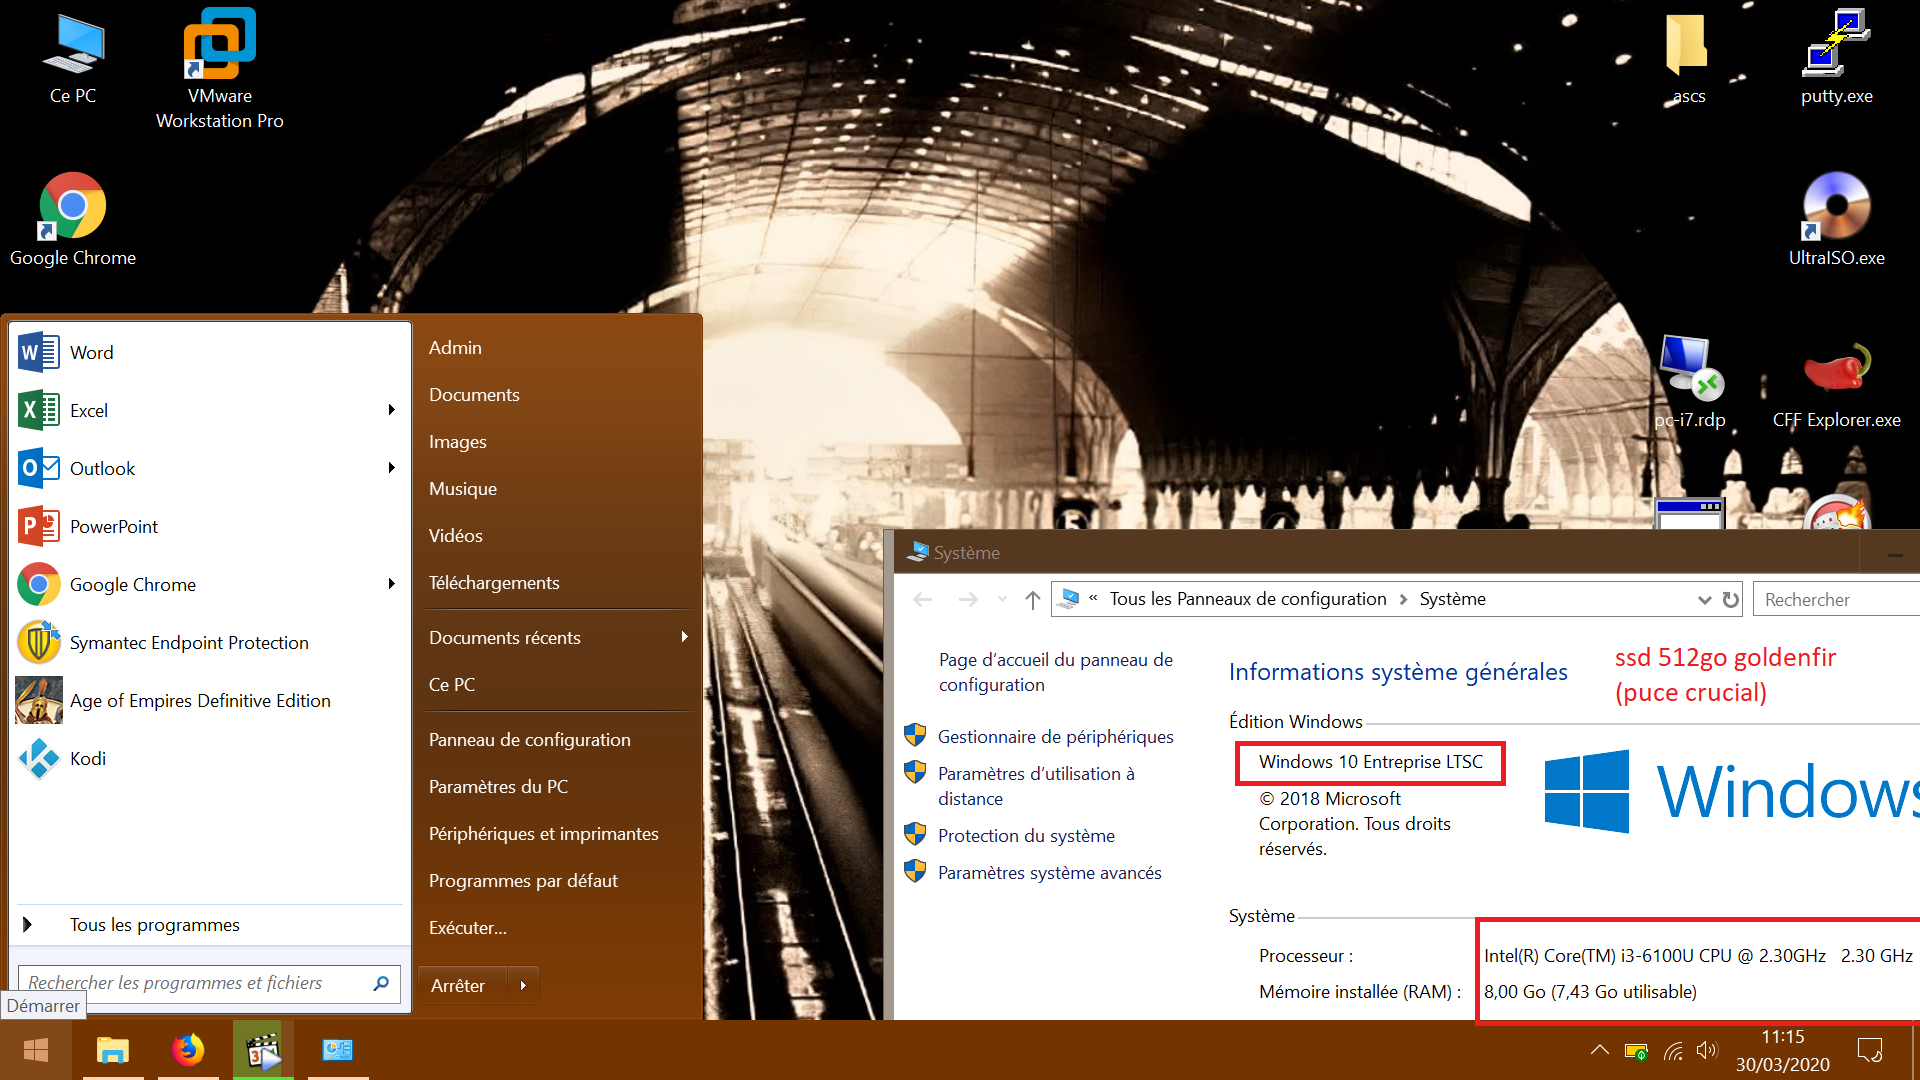Open the Arrêter shutdown options arrow
The height and width of the screenshot is (1080, 1920).
coord(523,986)
